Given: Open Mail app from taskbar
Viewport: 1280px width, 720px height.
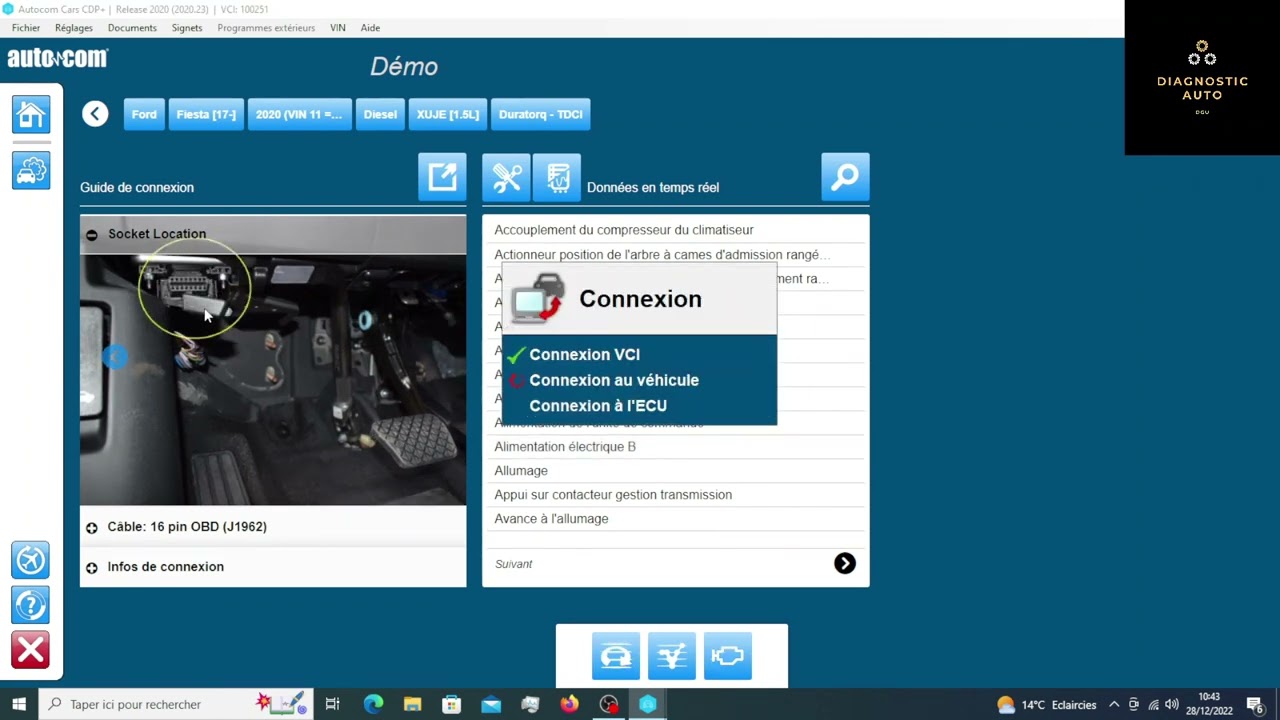Looking at the screenshot, I should 491,704.
